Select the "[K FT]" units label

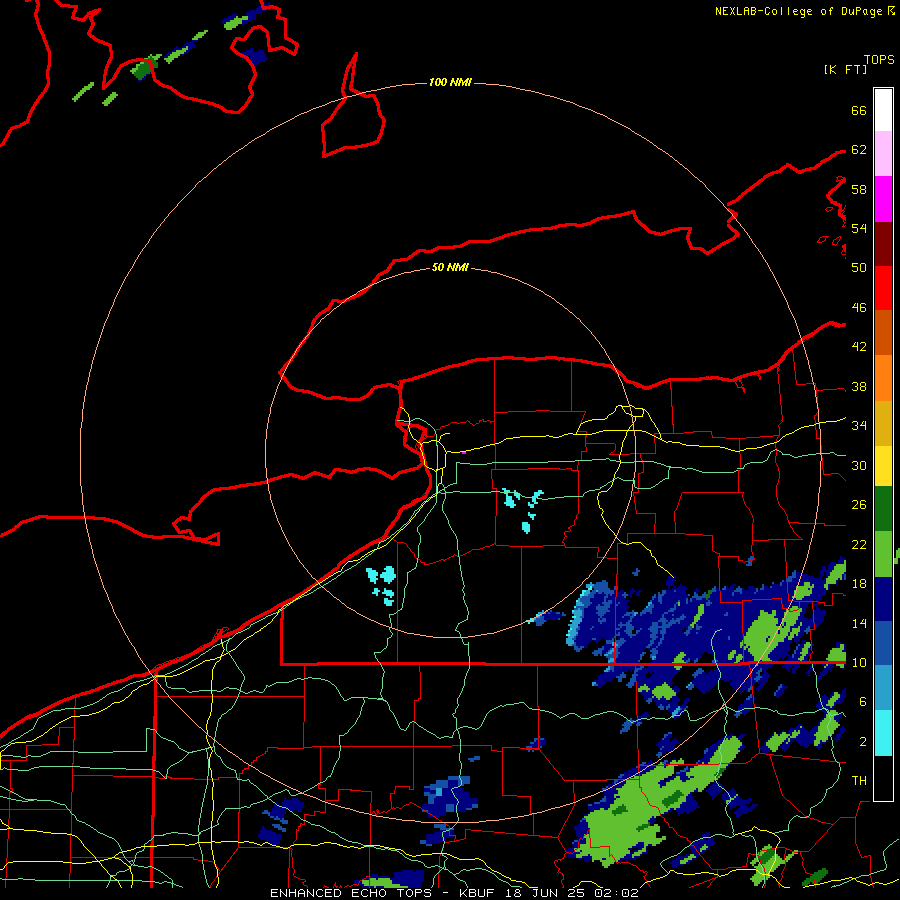[x=845, y=69]
